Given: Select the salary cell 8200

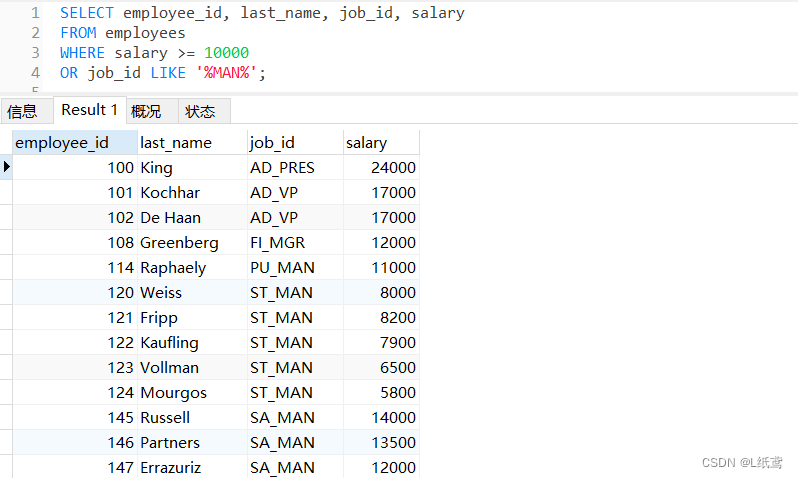Looking at the screenshot, I should (381, 317).
